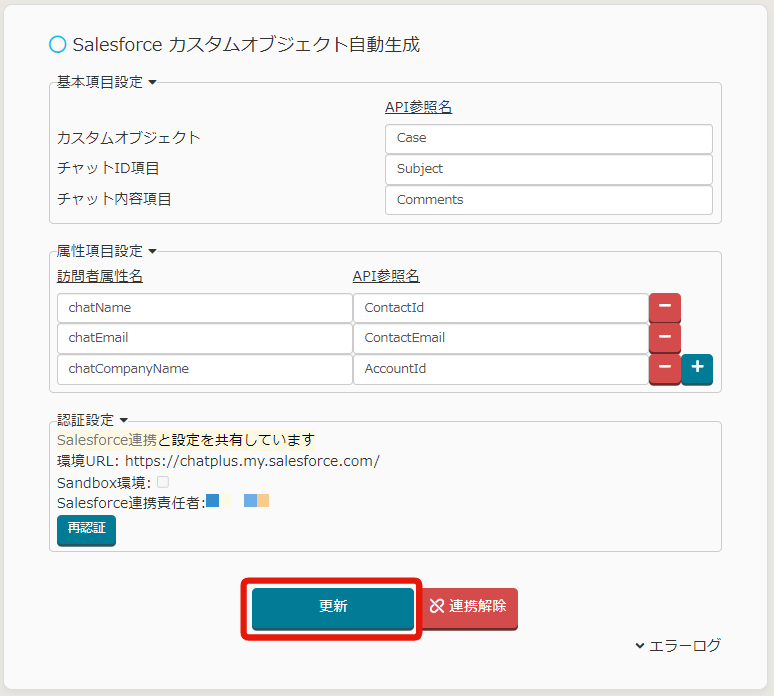
Task: Click the AccountId API name field
Action: pos(501,369)
